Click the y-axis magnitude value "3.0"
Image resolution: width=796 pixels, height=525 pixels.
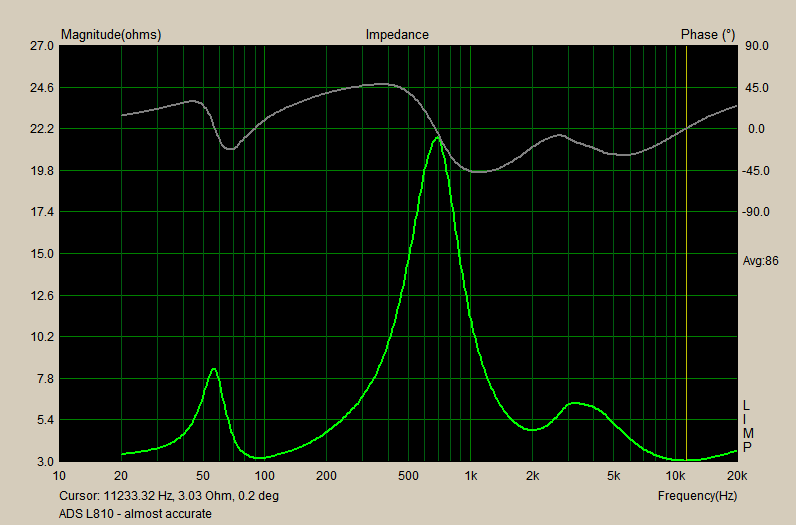tap(45, 462)
